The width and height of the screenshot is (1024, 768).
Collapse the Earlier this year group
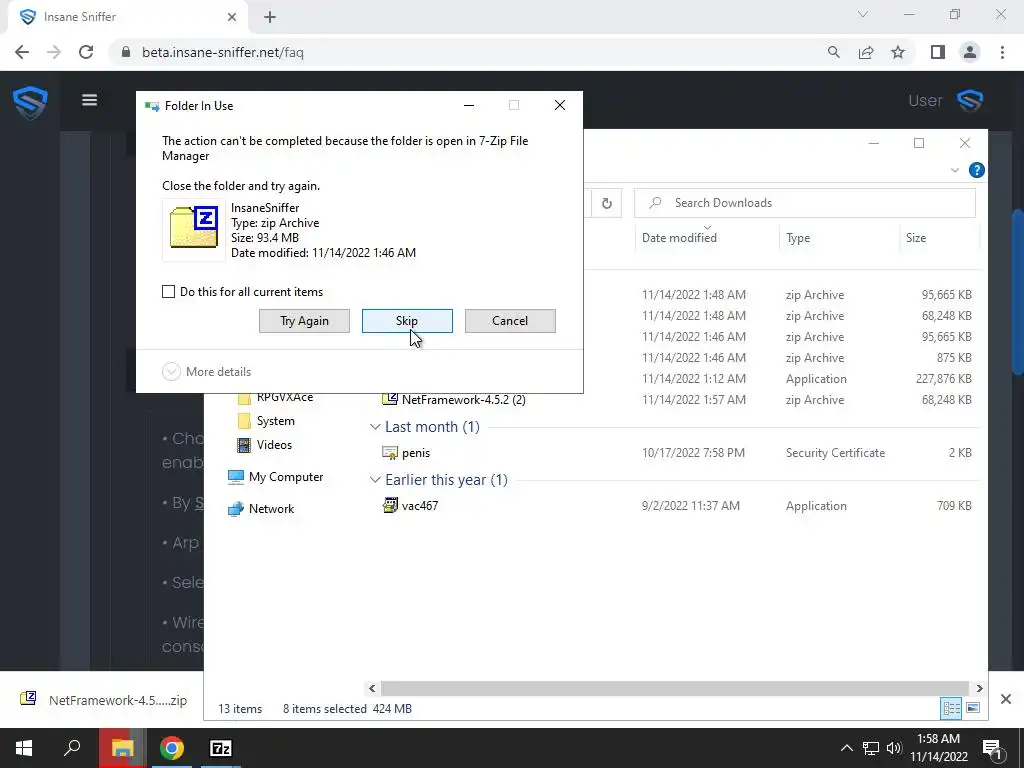click(x=375, y=480)
